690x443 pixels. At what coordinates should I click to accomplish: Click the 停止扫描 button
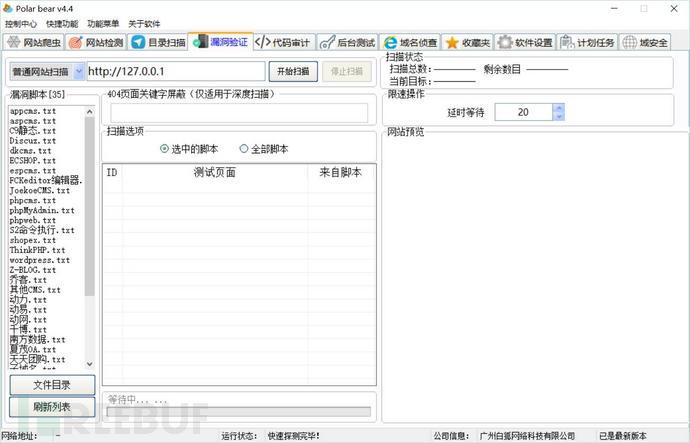tap(347, 71)
